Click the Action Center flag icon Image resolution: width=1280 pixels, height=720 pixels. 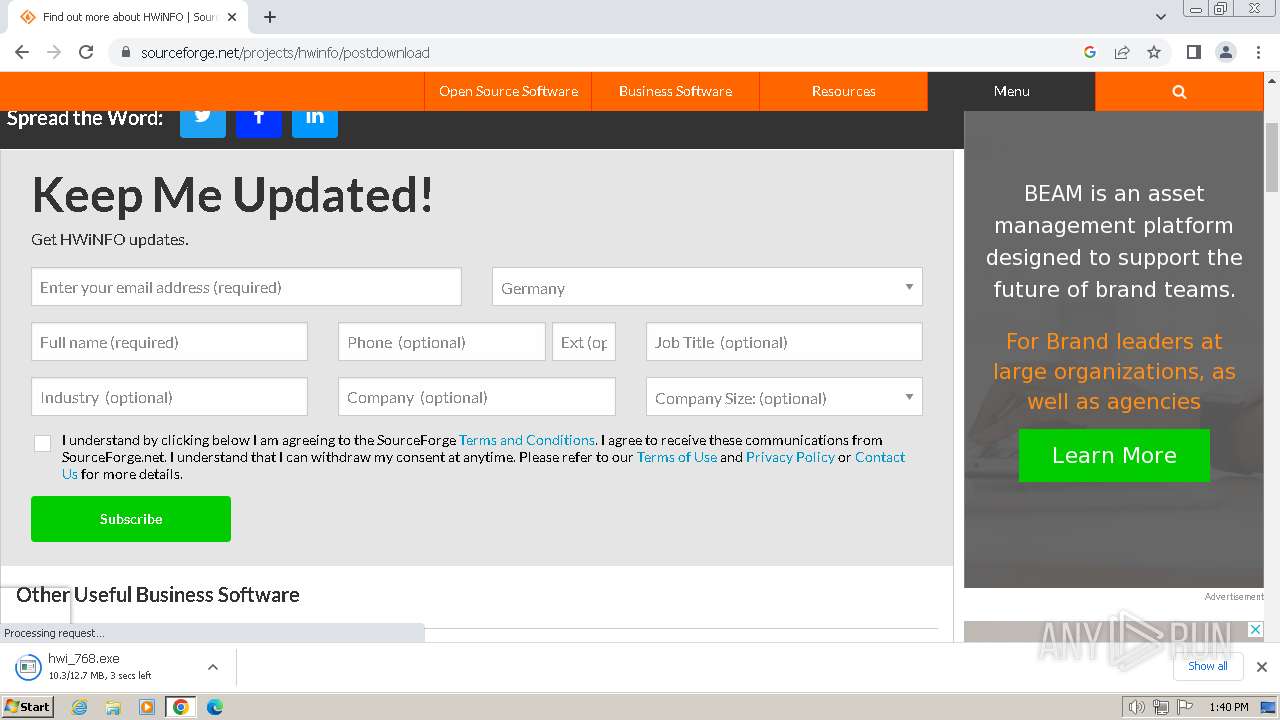(x=1185, y=707)
